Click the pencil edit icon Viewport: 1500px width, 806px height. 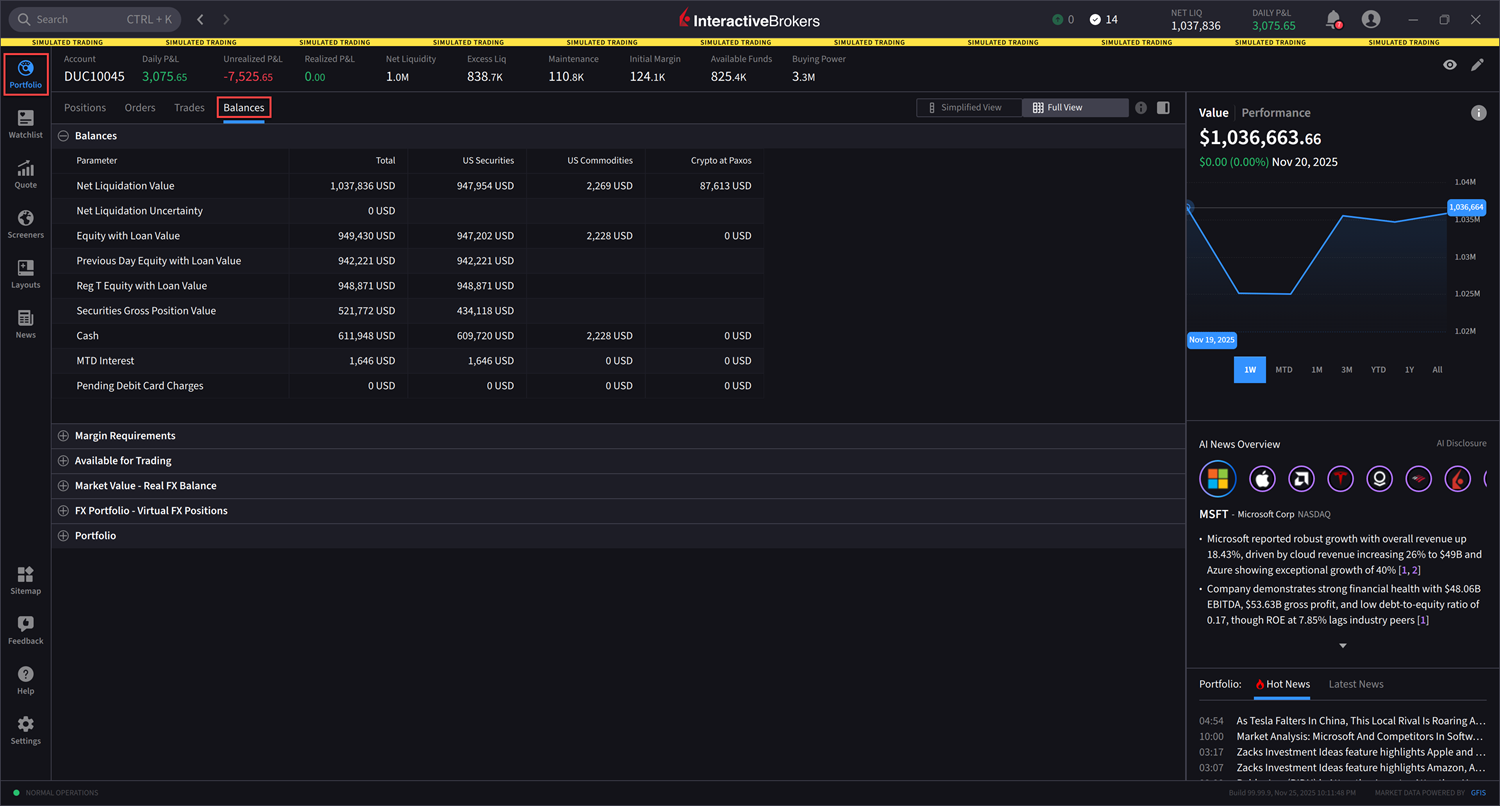(x=1477, y=65)
